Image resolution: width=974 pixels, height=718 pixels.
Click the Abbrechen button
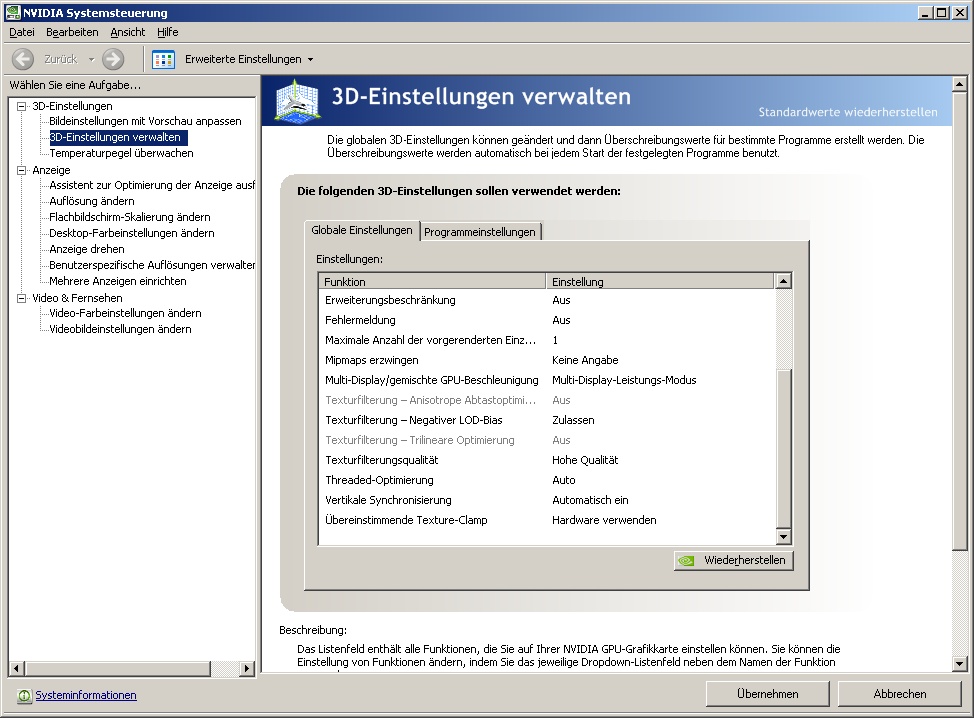tap(899, 694)
